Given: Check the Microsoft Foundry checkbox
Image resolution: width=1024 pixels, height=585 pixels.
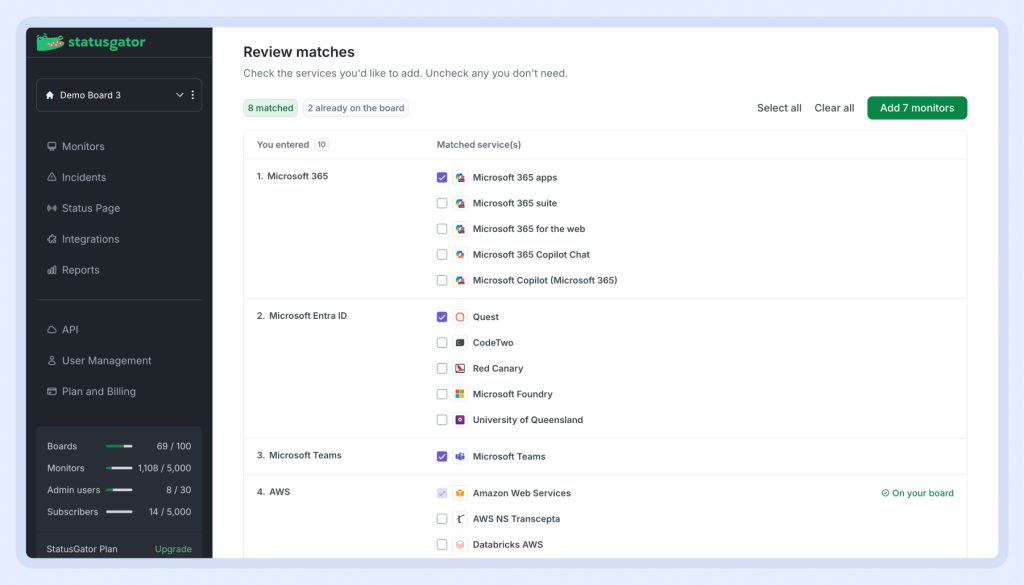Looking at the screenshot, I should click(442, 394).
